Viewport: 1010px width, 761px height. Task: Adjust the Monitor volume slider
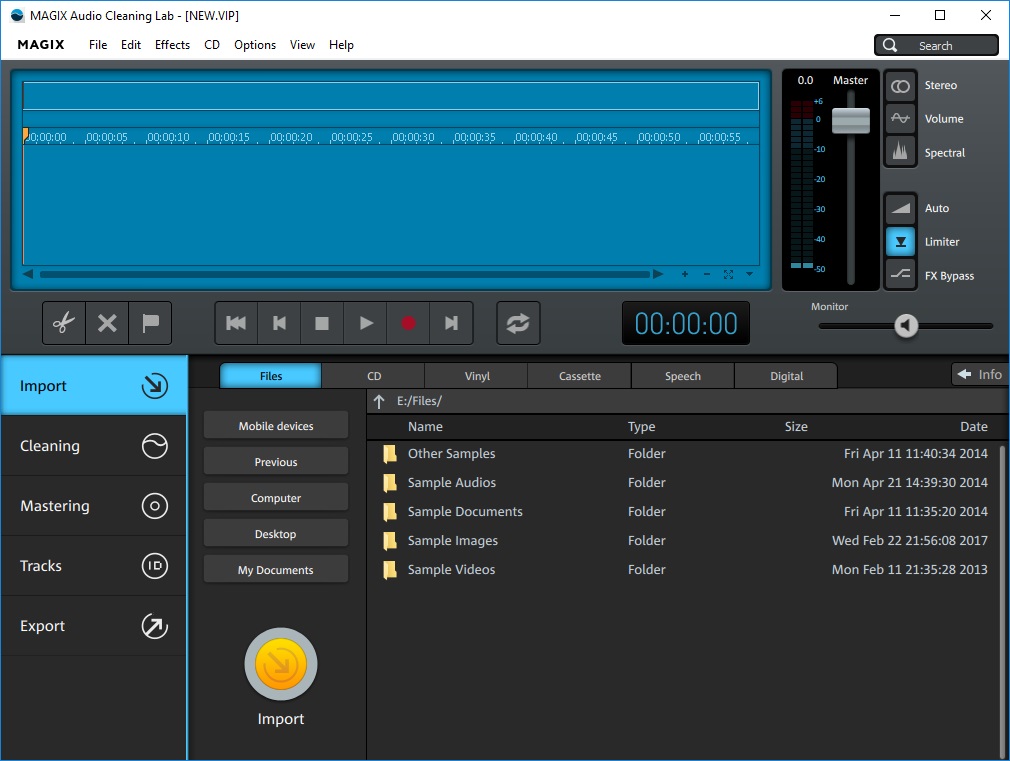click(905, 325)
